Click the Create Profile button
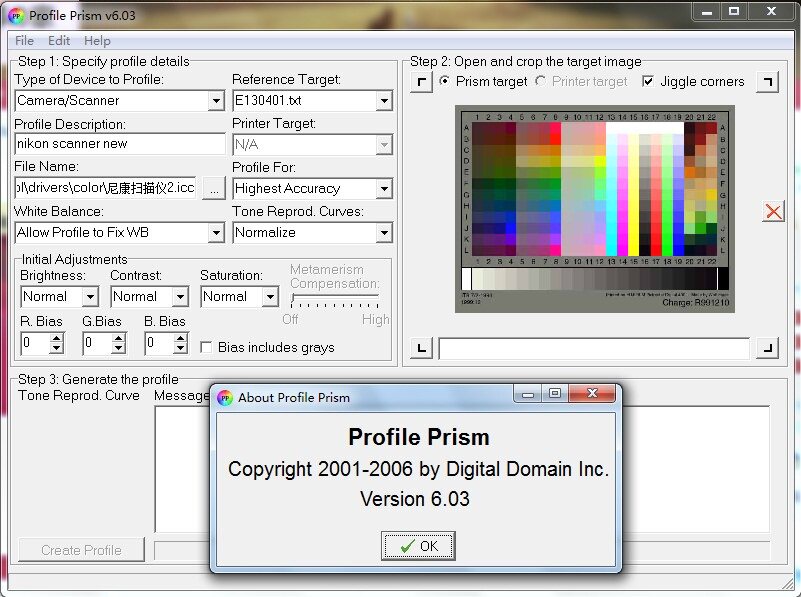Viewport: 801px width, 597px height. click(81, 550)
